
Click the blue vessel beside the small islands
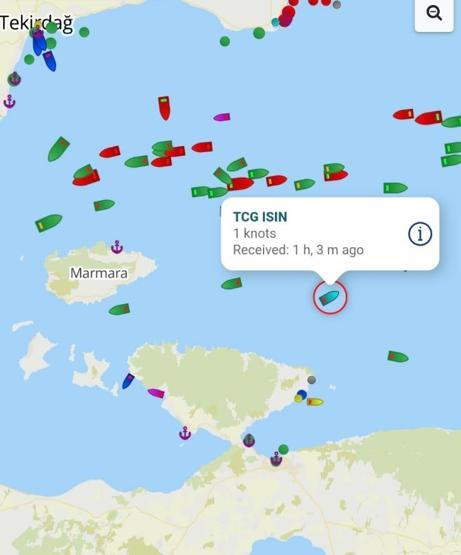128,381
